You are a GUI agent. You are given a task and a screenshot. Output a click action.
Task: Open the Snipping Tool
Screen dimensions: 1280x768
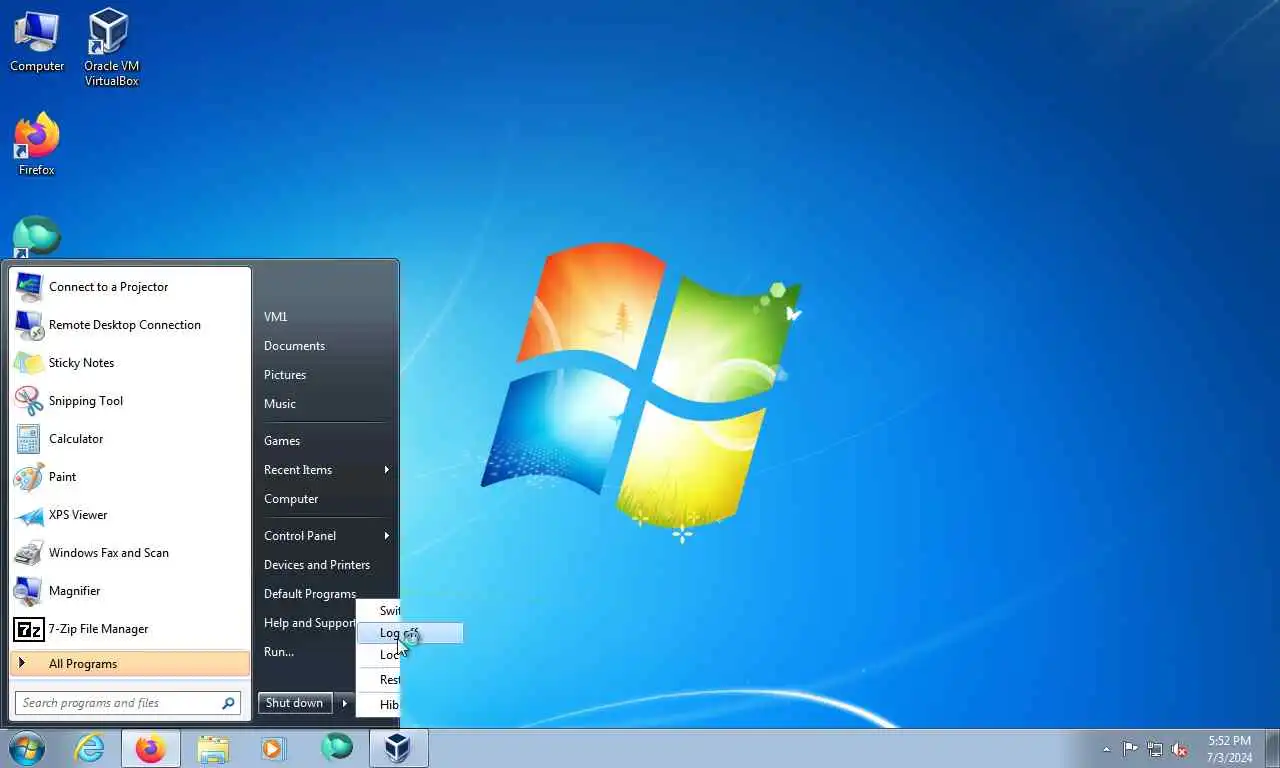coord(130,401)
